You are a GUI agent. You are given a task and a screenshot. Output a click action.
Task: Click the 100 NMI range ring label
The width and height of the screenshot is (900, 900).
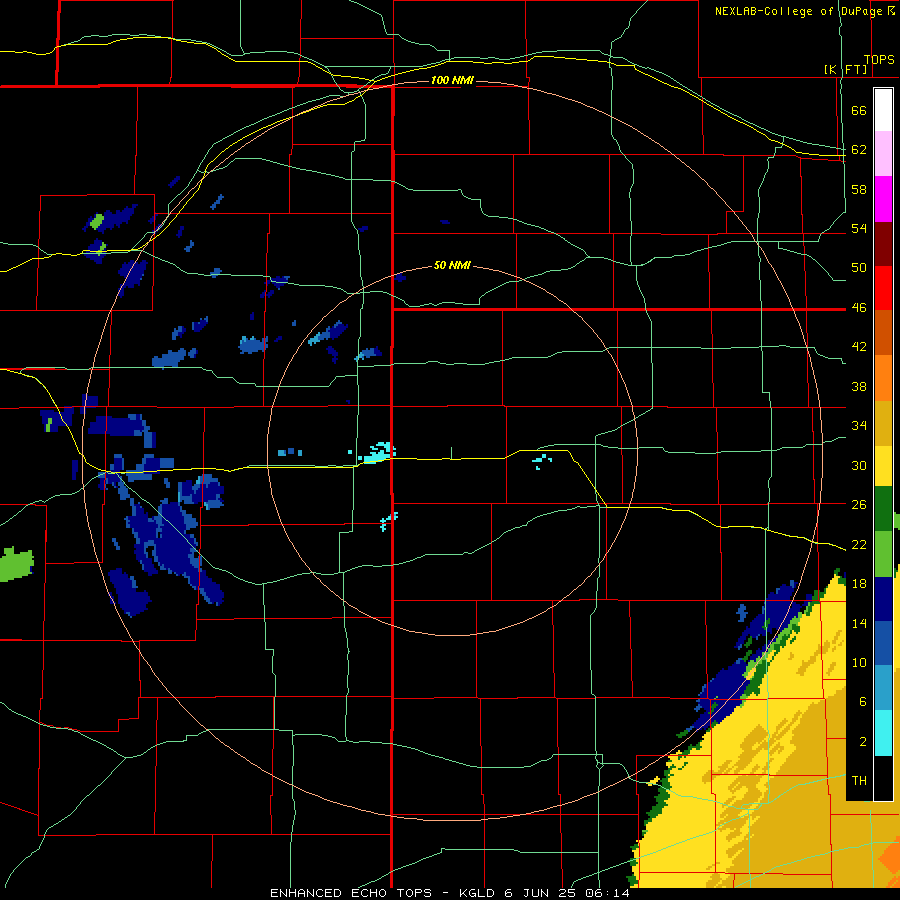point(452,80)
